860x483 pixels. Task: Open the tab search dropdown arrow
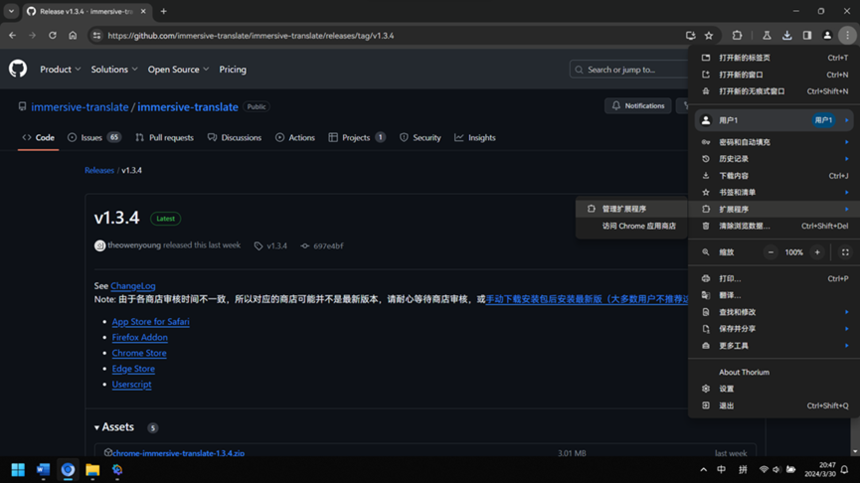pyautogui.click(x=11, y=11)
